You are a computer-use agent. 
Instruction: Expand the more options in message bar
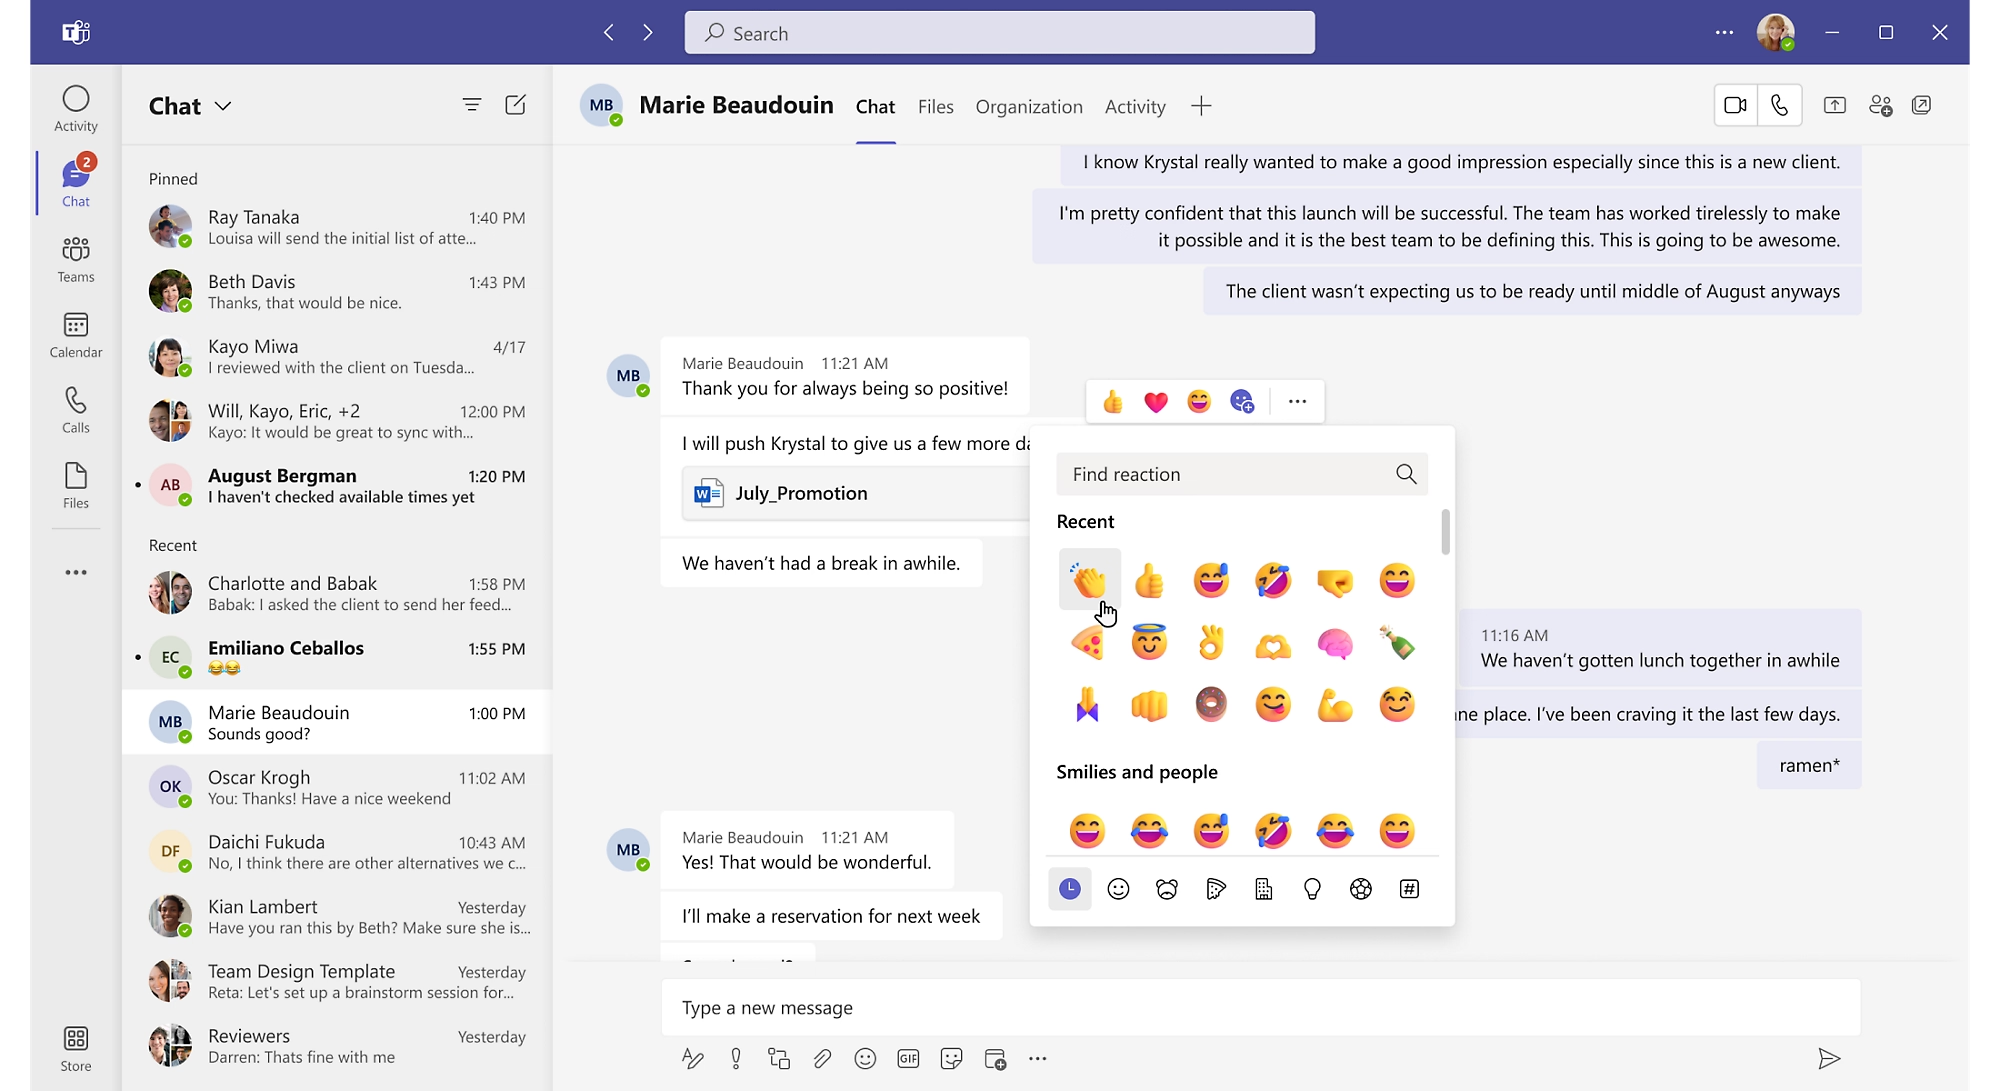point(1041,1055)
